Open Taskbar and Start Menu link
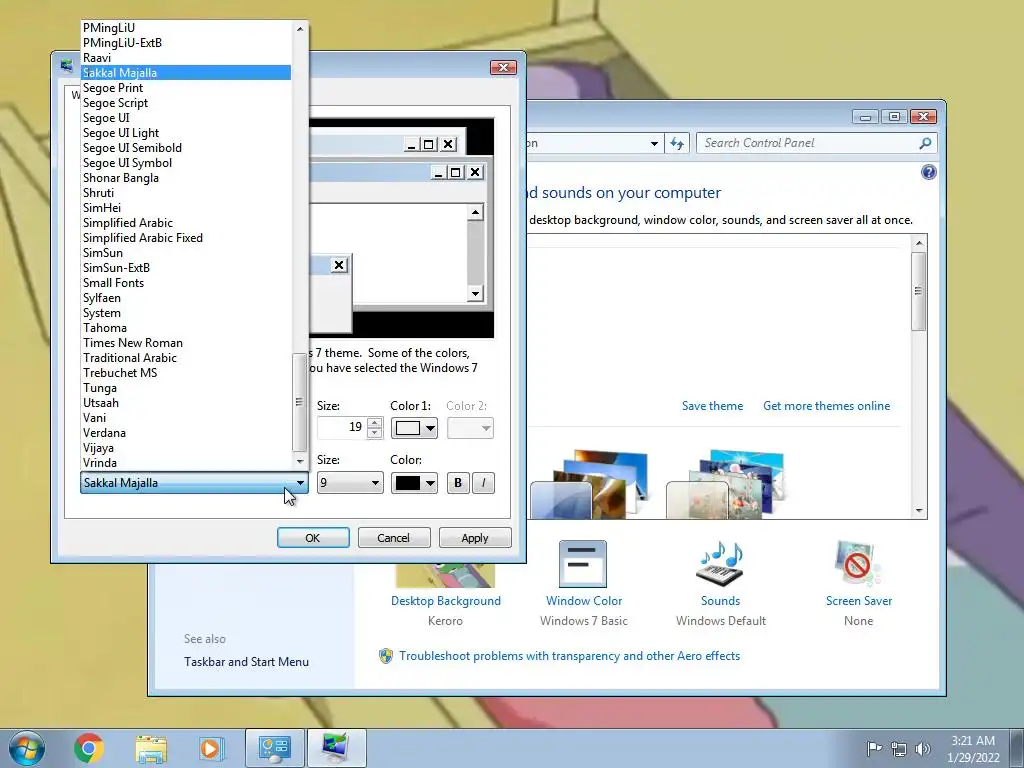This screenshot has width=1024, height=768. coord(246,662)
